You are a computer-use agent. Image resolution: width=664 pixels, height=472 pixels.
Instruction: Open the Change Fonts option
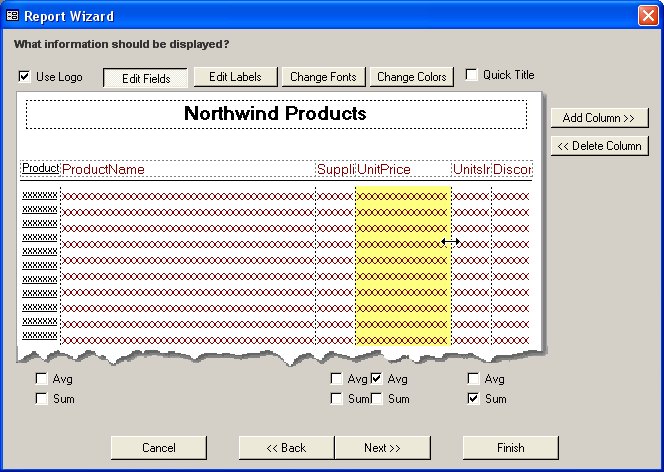click(x=324, y=77)
